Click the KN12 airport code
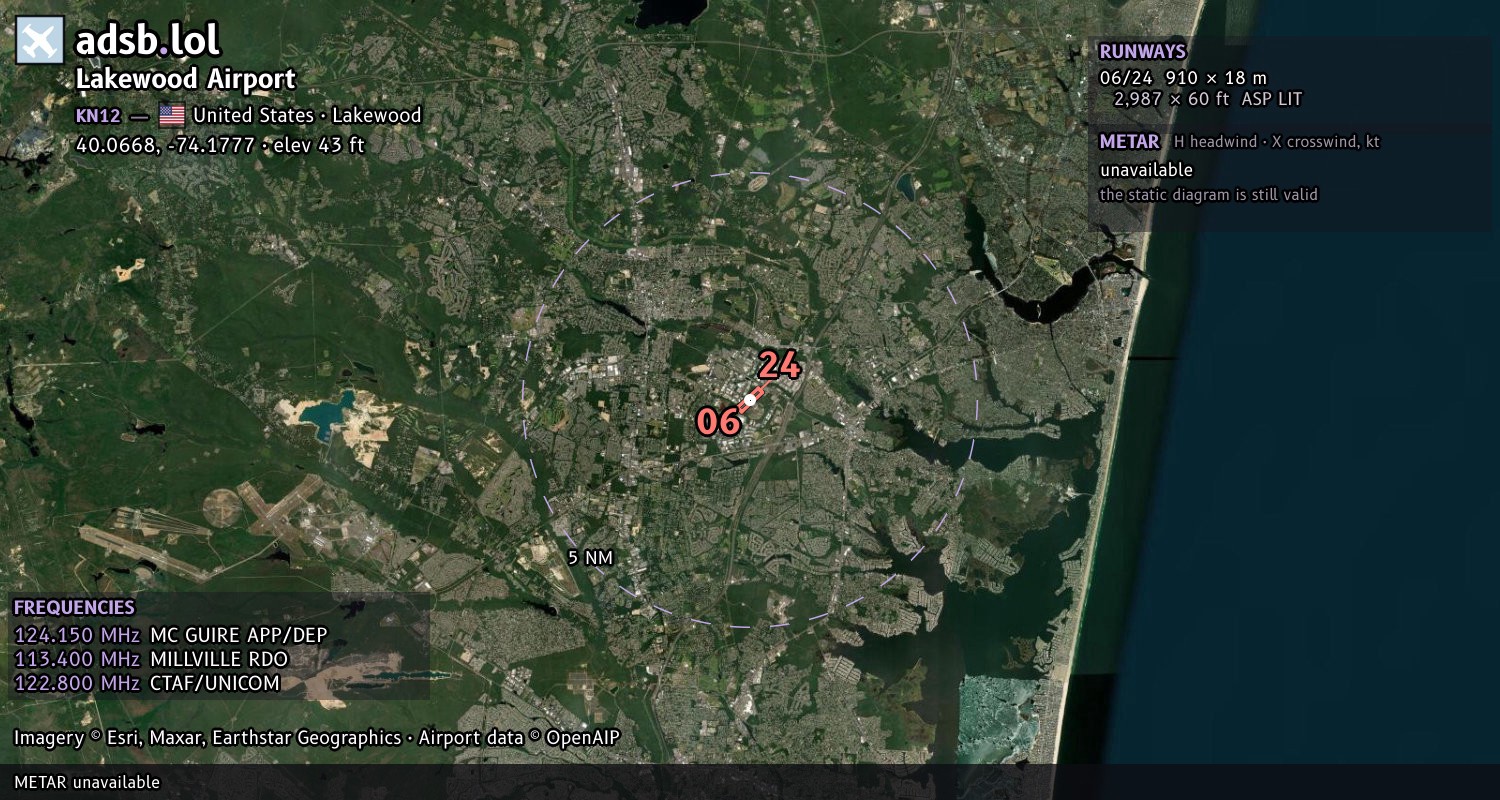The height and width of the screenshot is (800, 1500). (x=98, y=115)
